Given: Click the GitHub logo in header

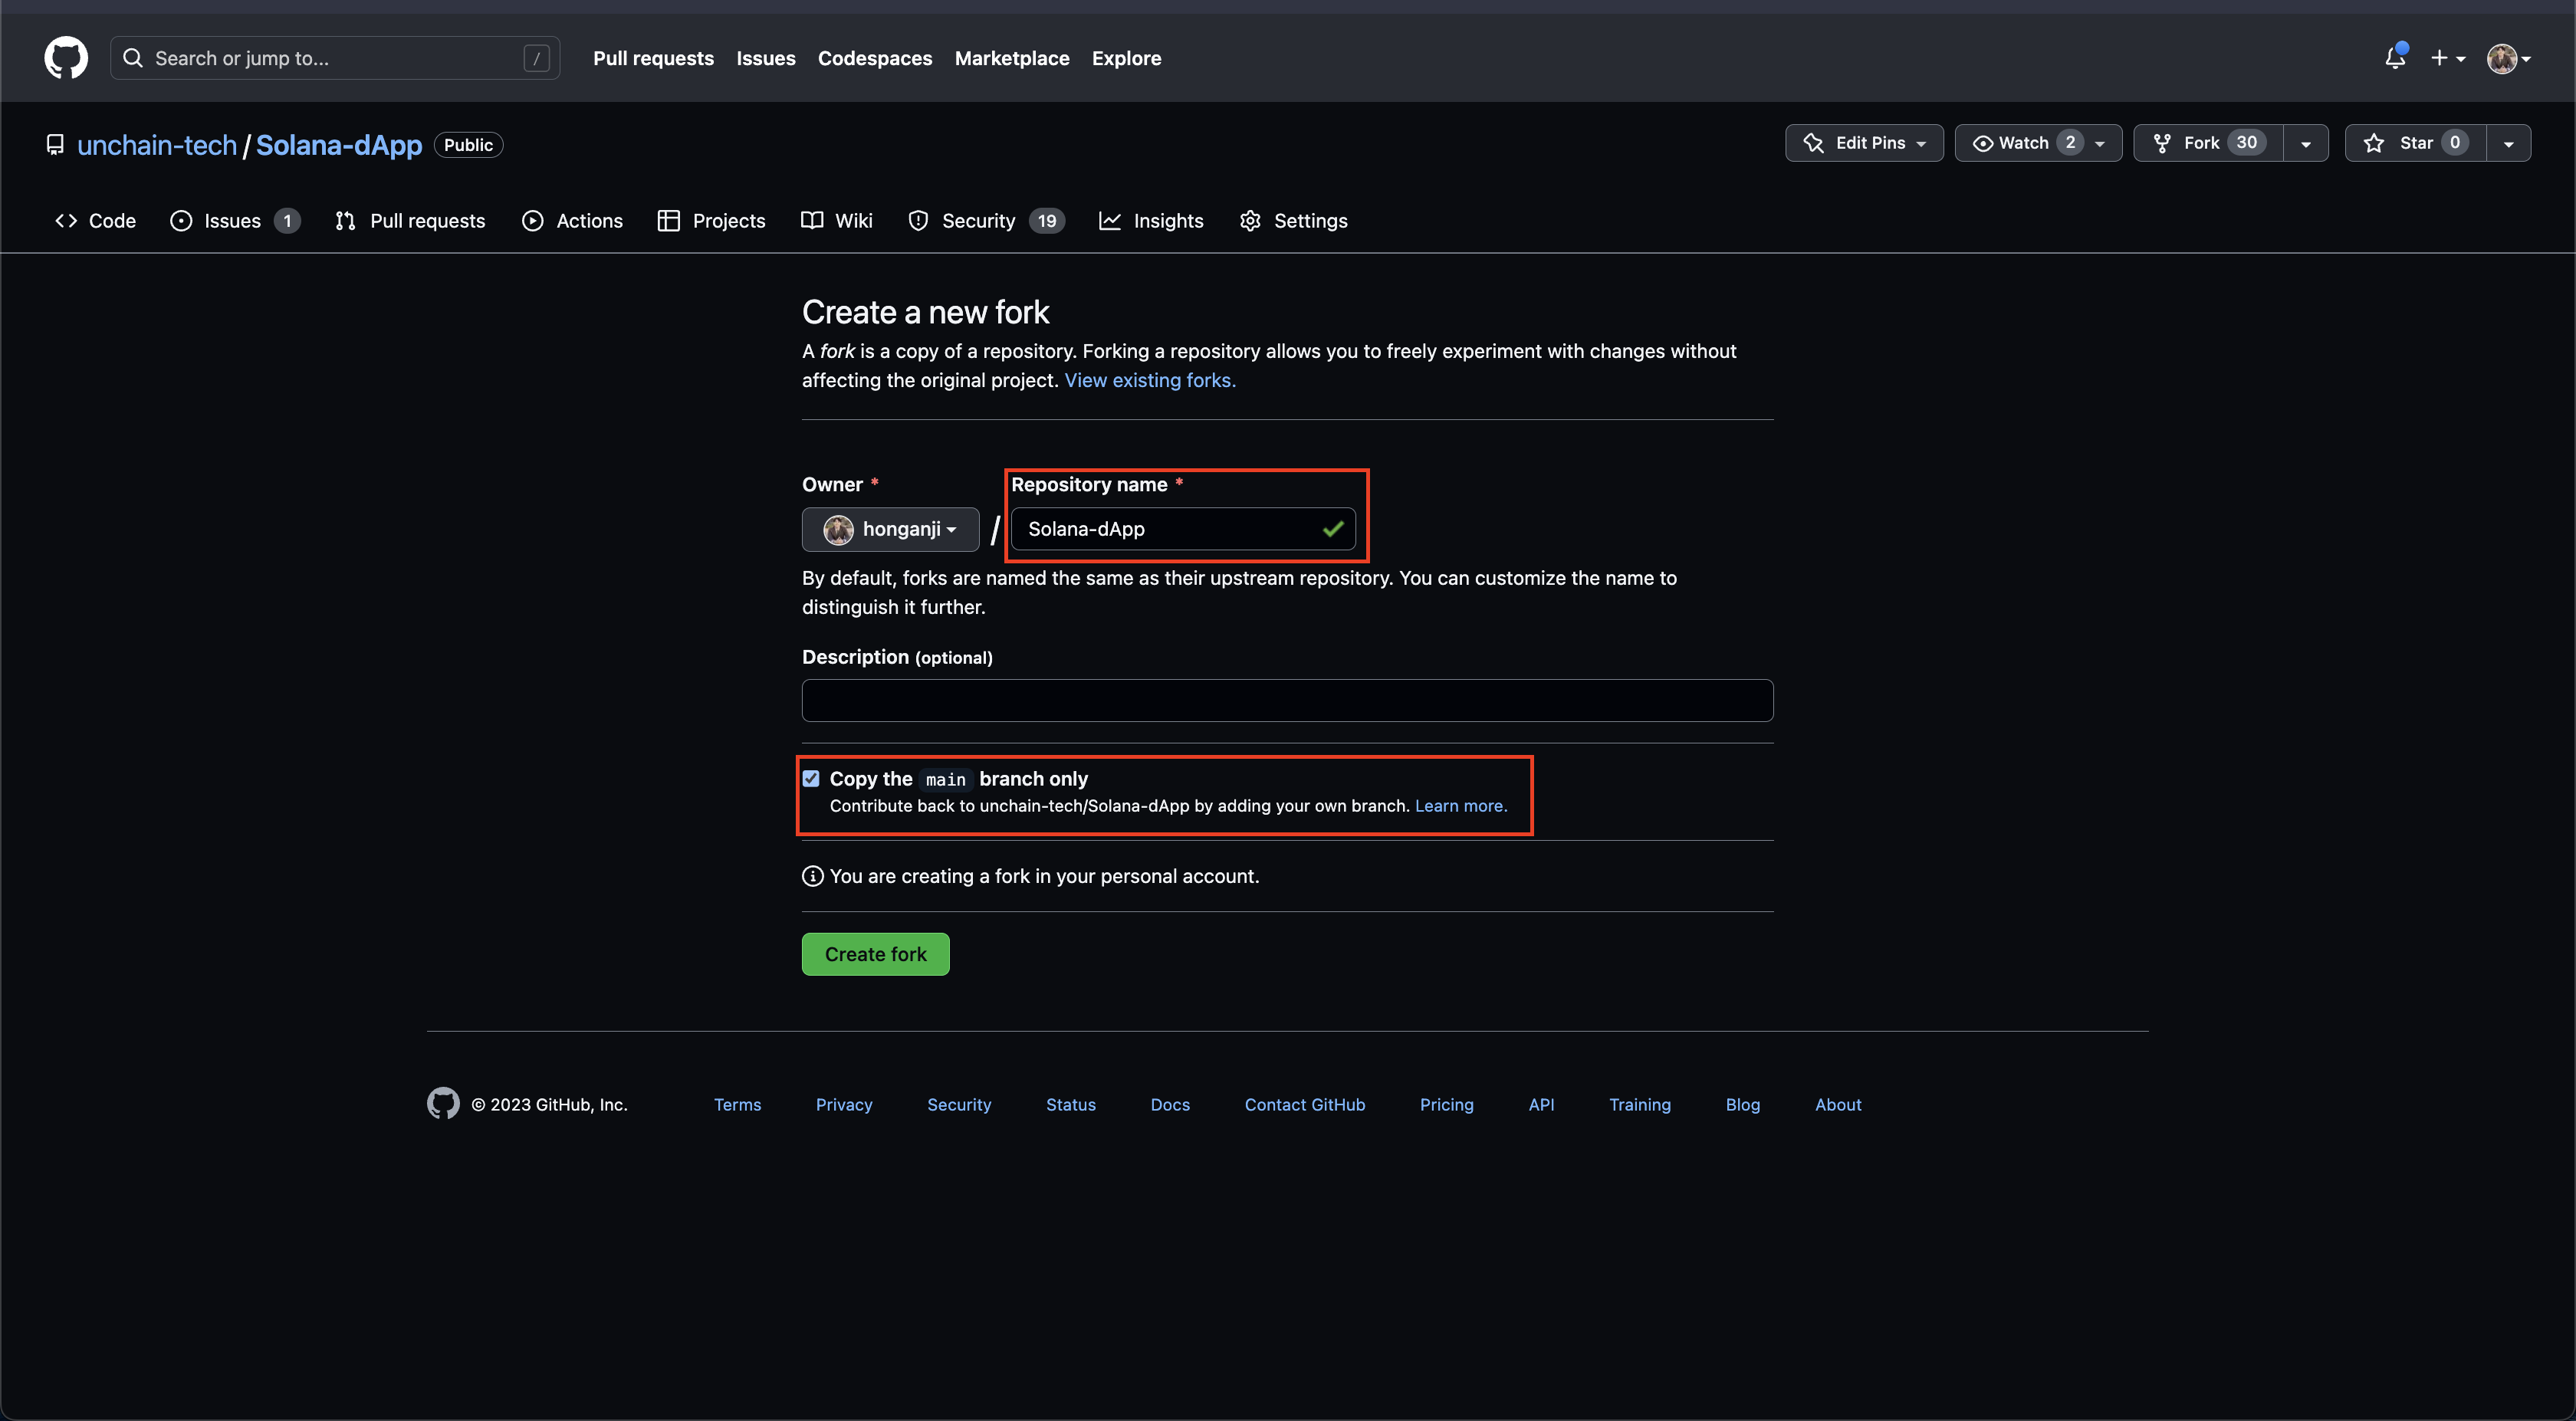Looking at the screenshot, I should pyautogui.click(x=66, y=58).
